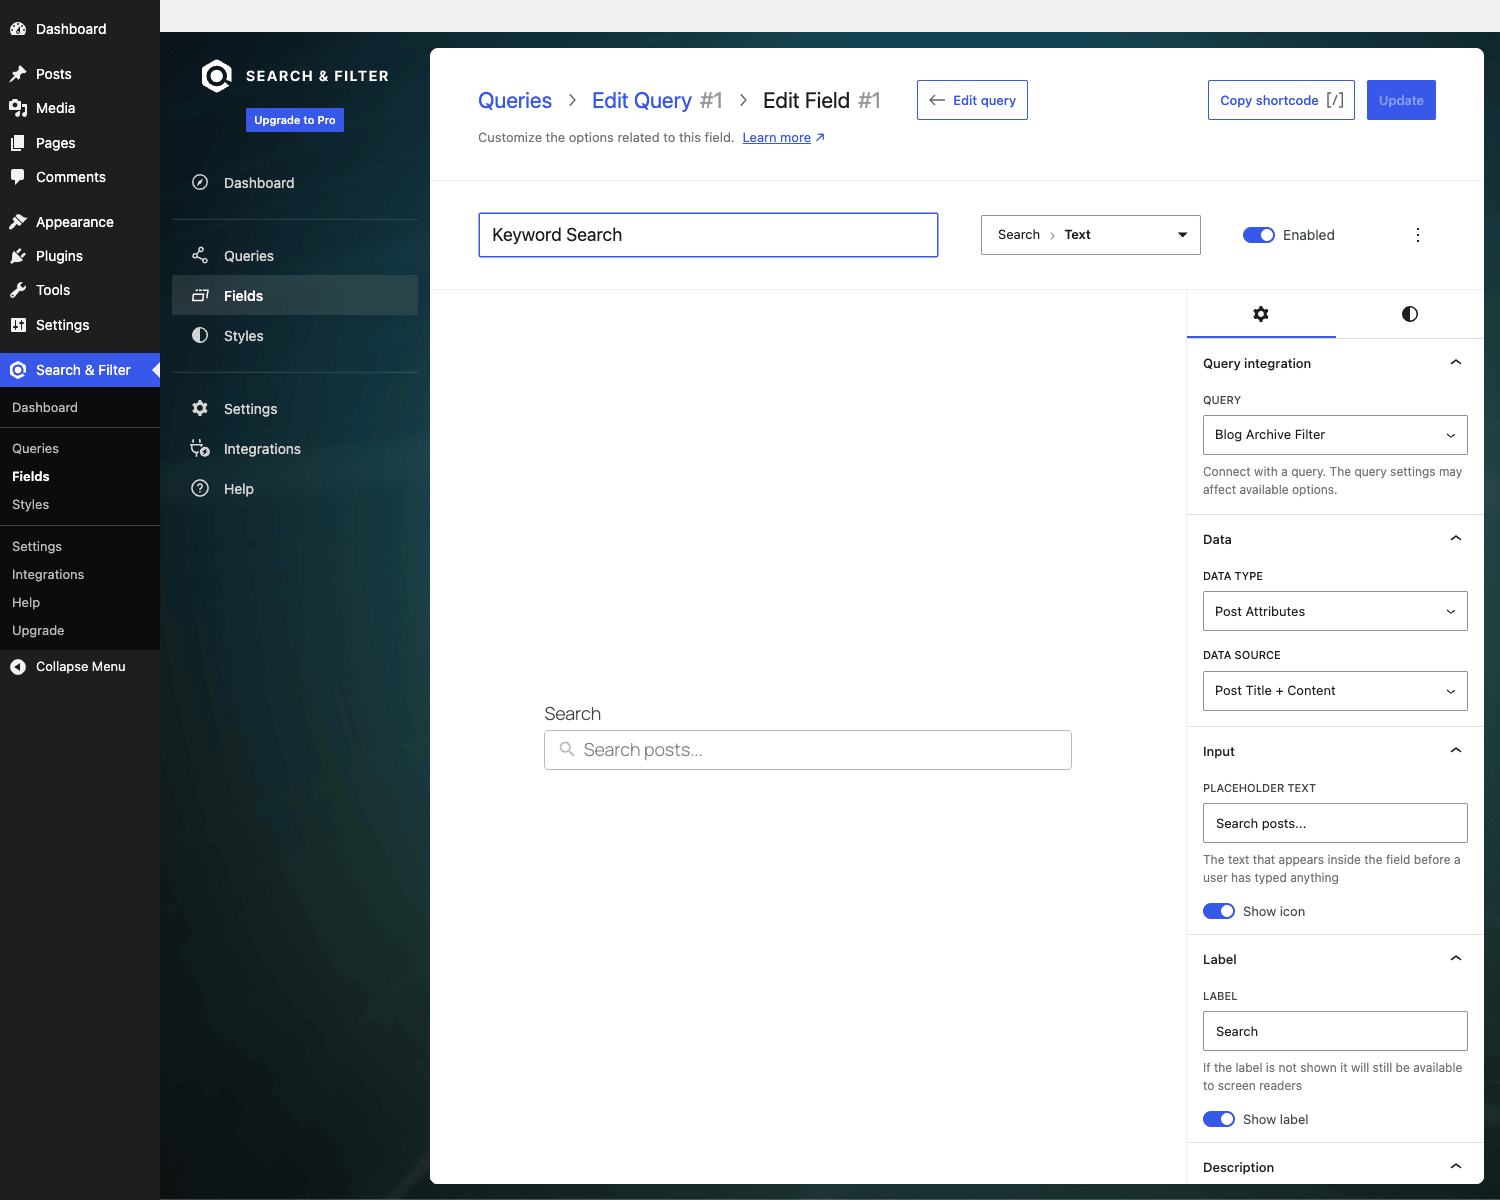This screenshot has height=1200, width=1500.
Task: Open the Search Text field type dropdown
Action: (1091, 235)
